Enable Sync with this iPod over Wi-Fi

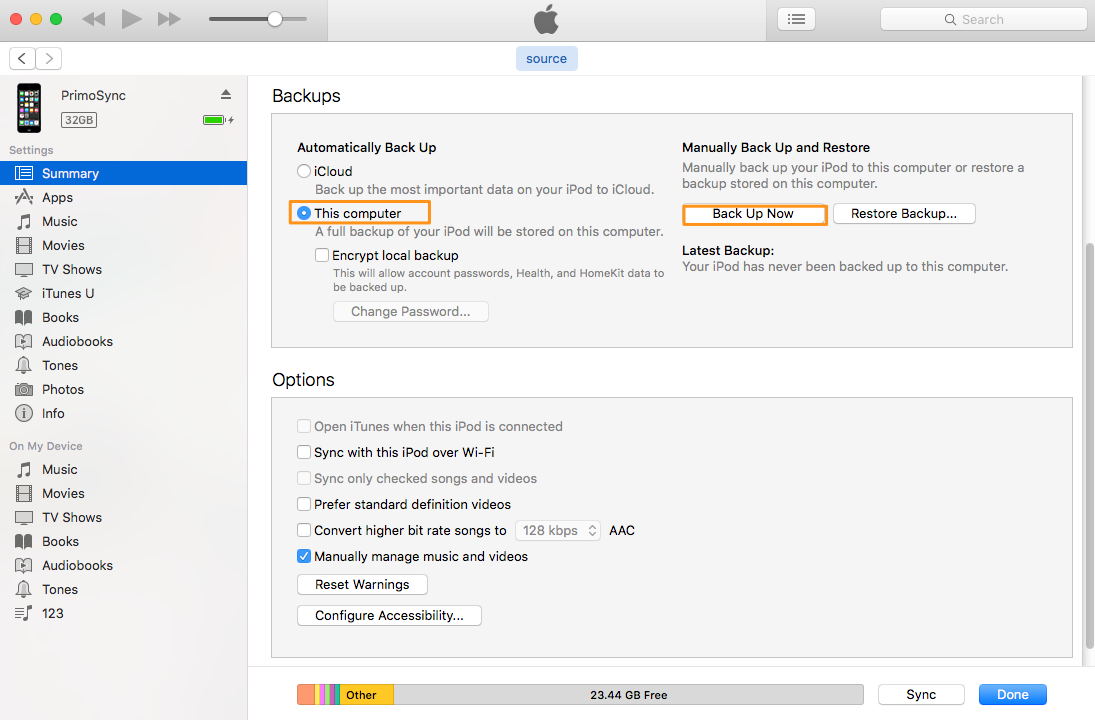(x=304, y=452)
